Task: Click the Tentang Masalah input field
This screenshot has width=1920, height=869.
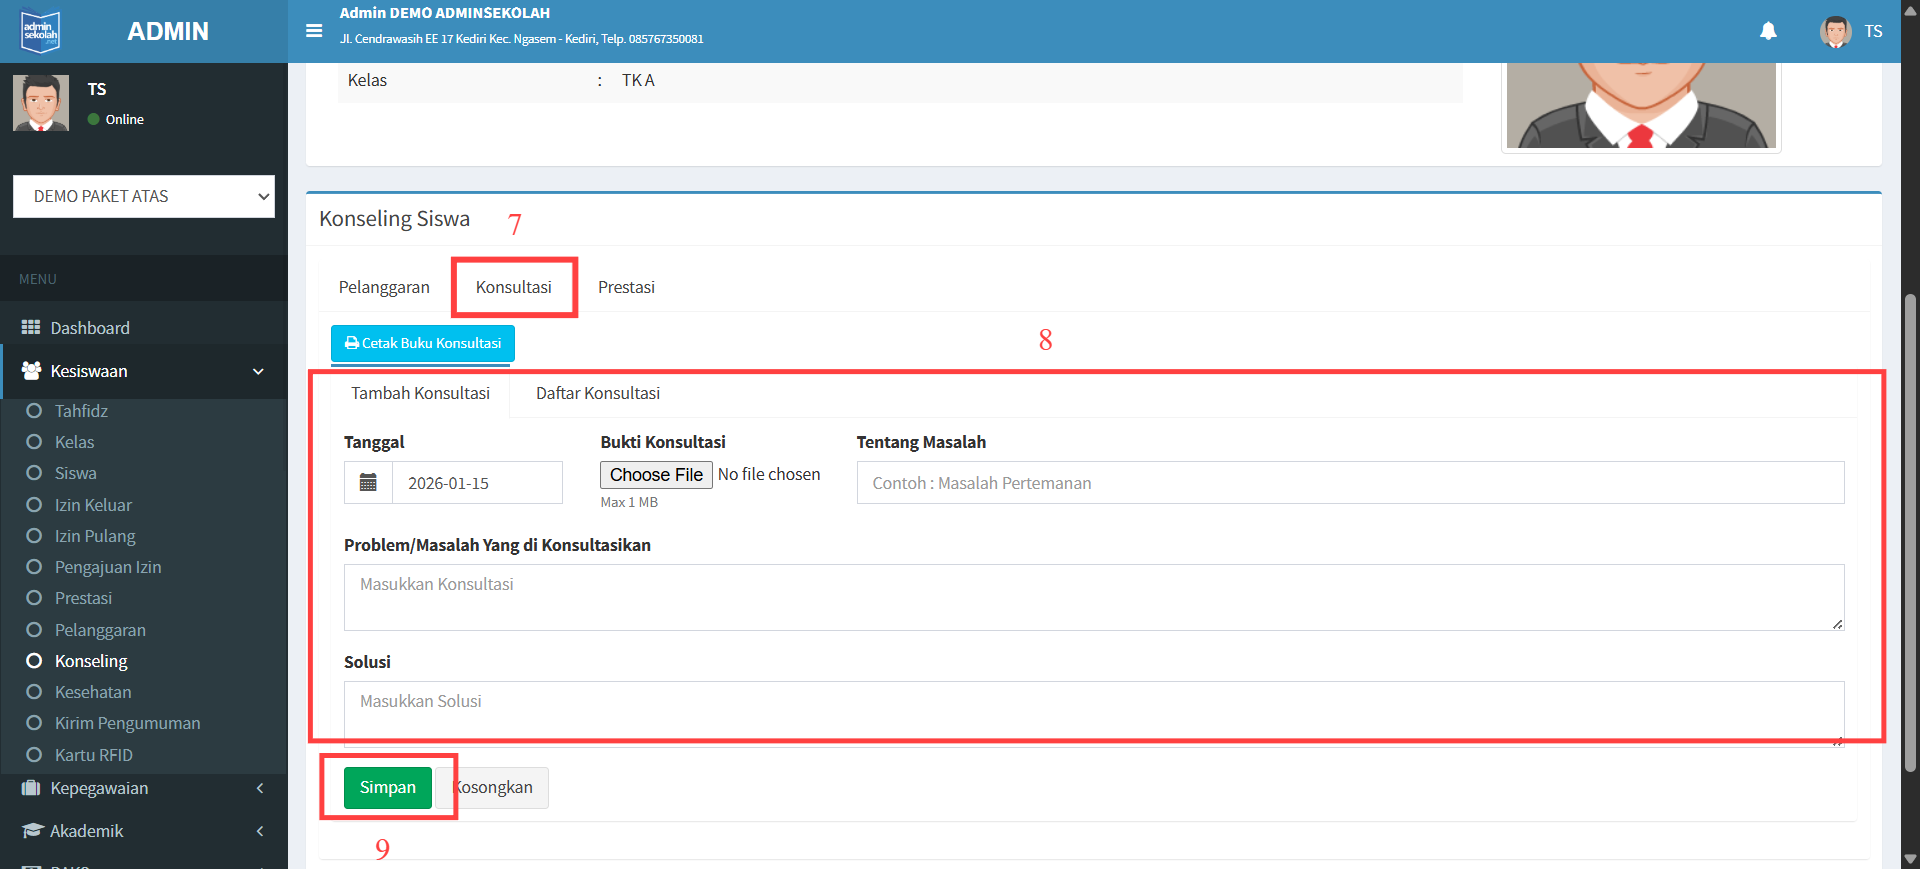Action: pos(1350,483)
